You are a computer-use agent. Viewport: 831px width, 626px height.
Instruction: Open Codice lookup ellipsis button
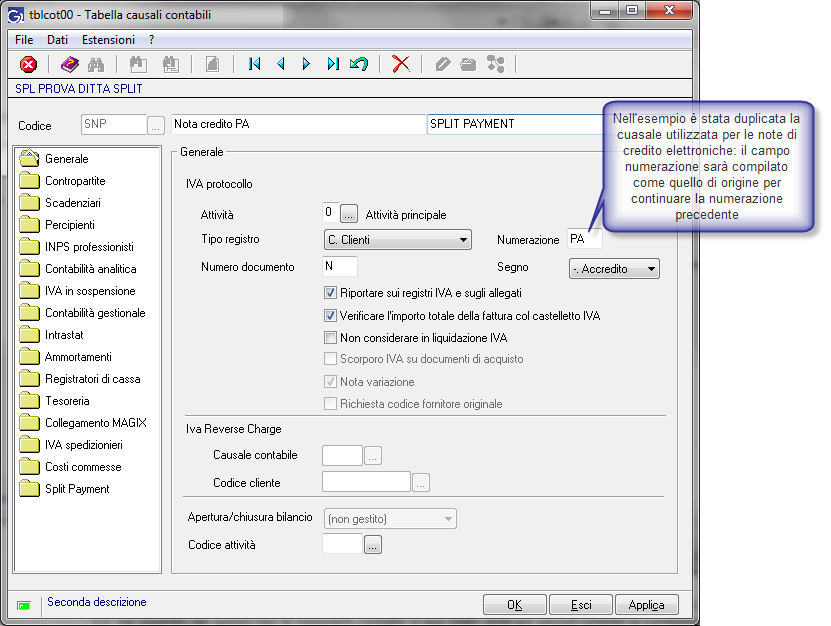click(155, 125)
